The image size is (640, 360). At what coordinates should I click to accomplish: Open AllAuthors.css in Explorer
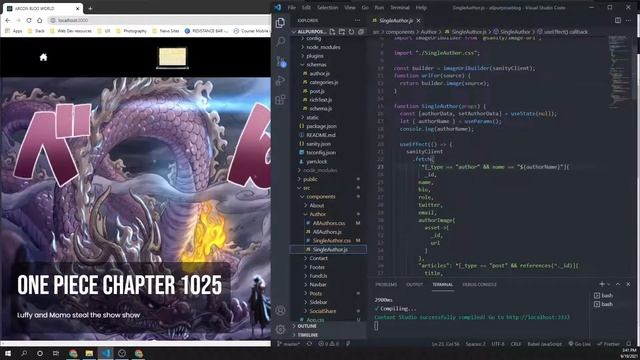coord(329,223)
